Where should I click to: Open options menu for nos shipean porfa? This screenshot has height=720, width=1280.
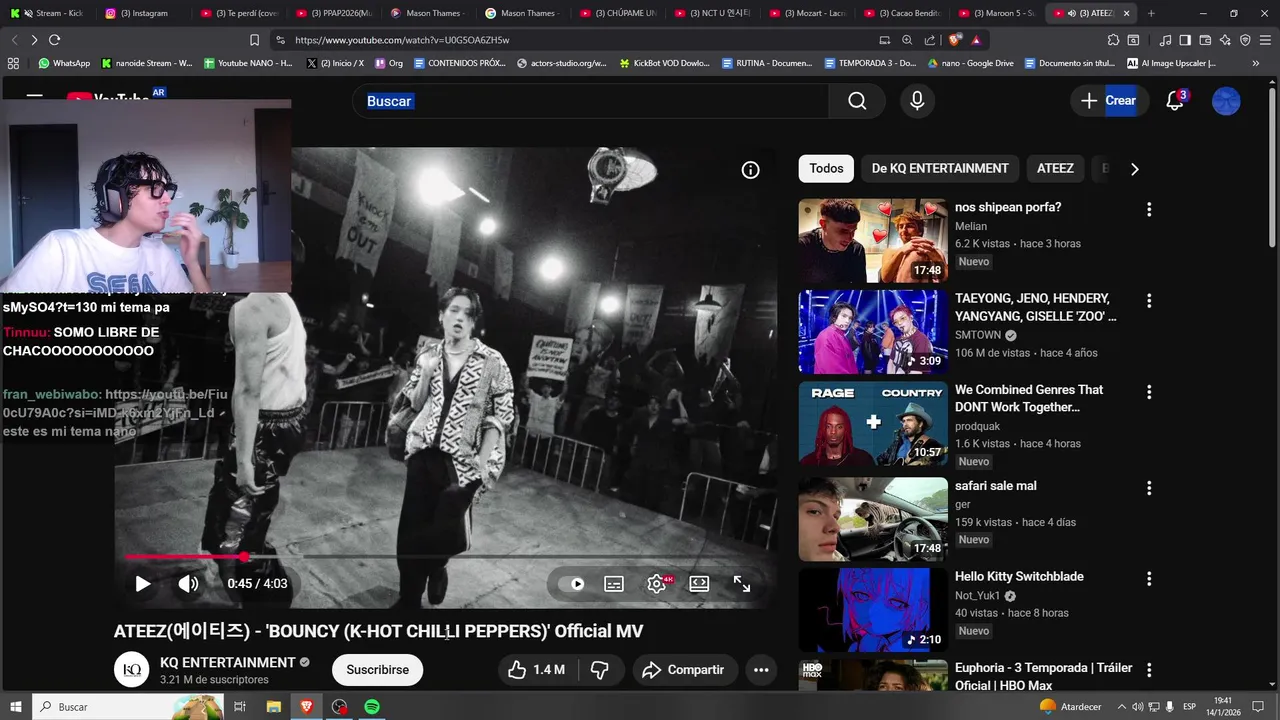1149,209
